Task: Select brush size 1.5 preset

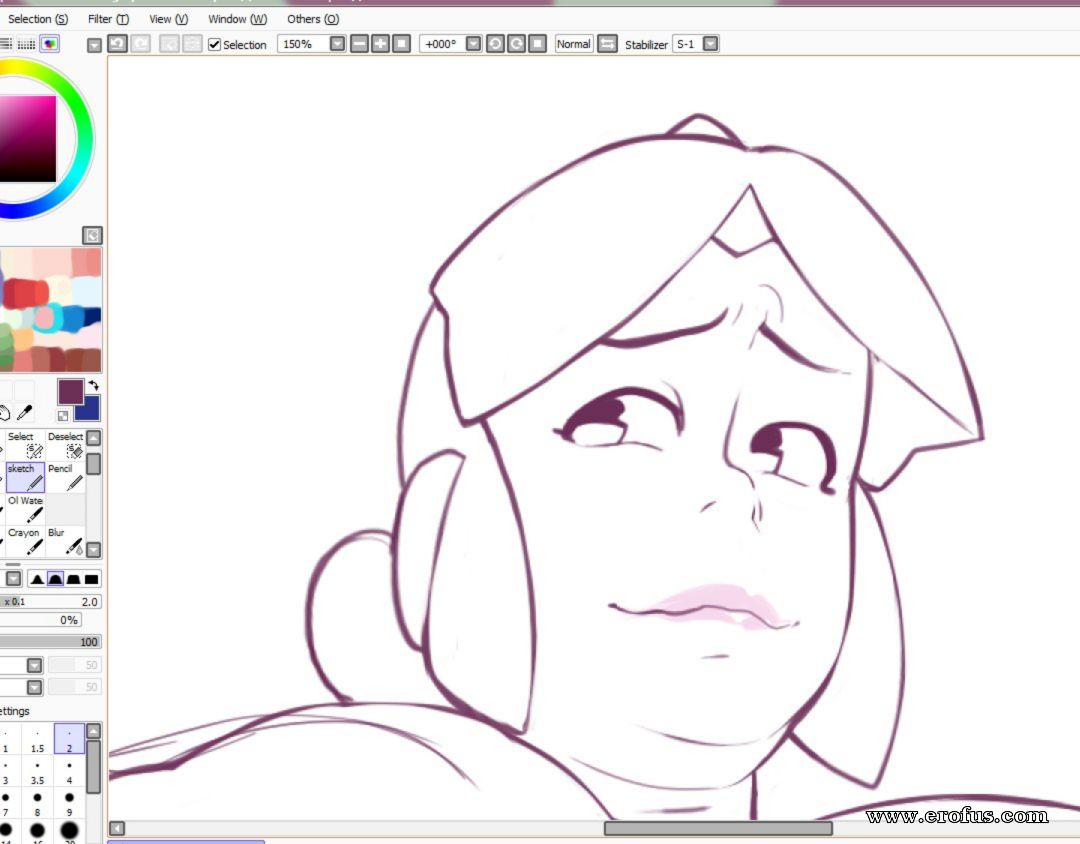Action: [37, 739]
